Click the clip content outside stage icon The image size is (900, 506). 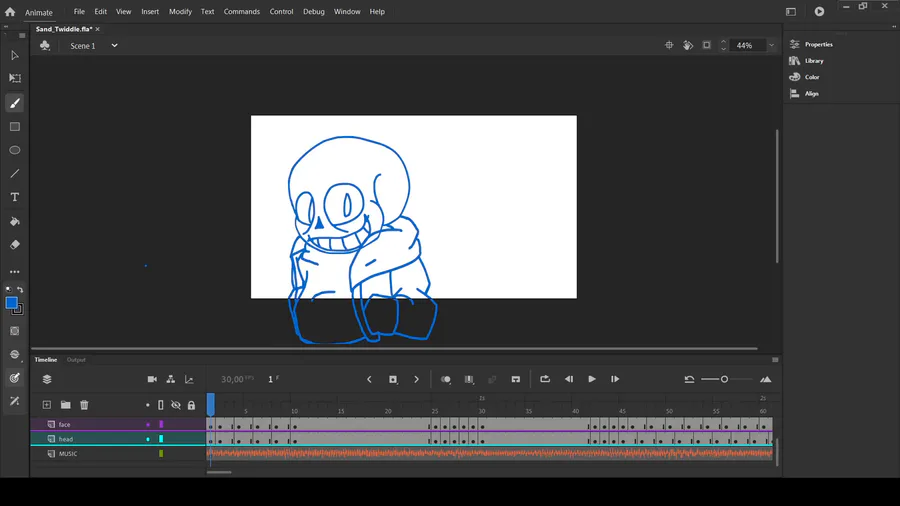pyautogui.click(x=707, y=45)
